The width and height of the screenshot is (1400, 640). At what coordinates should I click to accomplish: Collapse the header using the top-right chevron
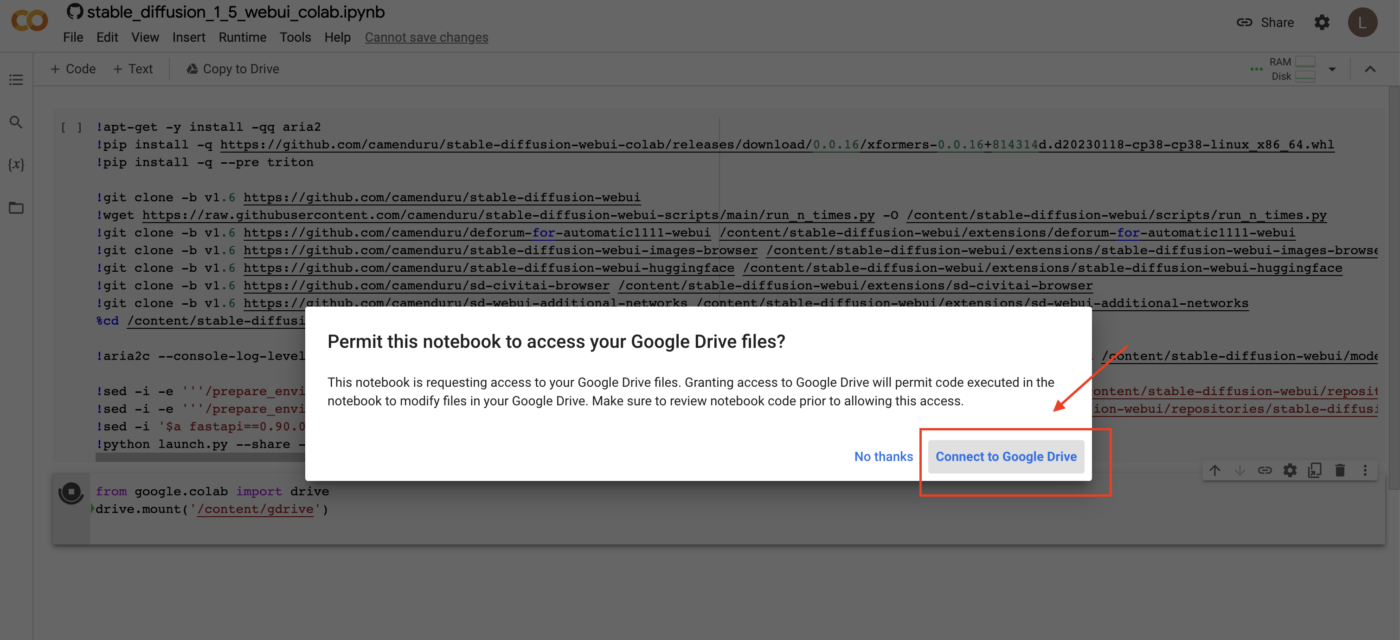point(1369,68)
